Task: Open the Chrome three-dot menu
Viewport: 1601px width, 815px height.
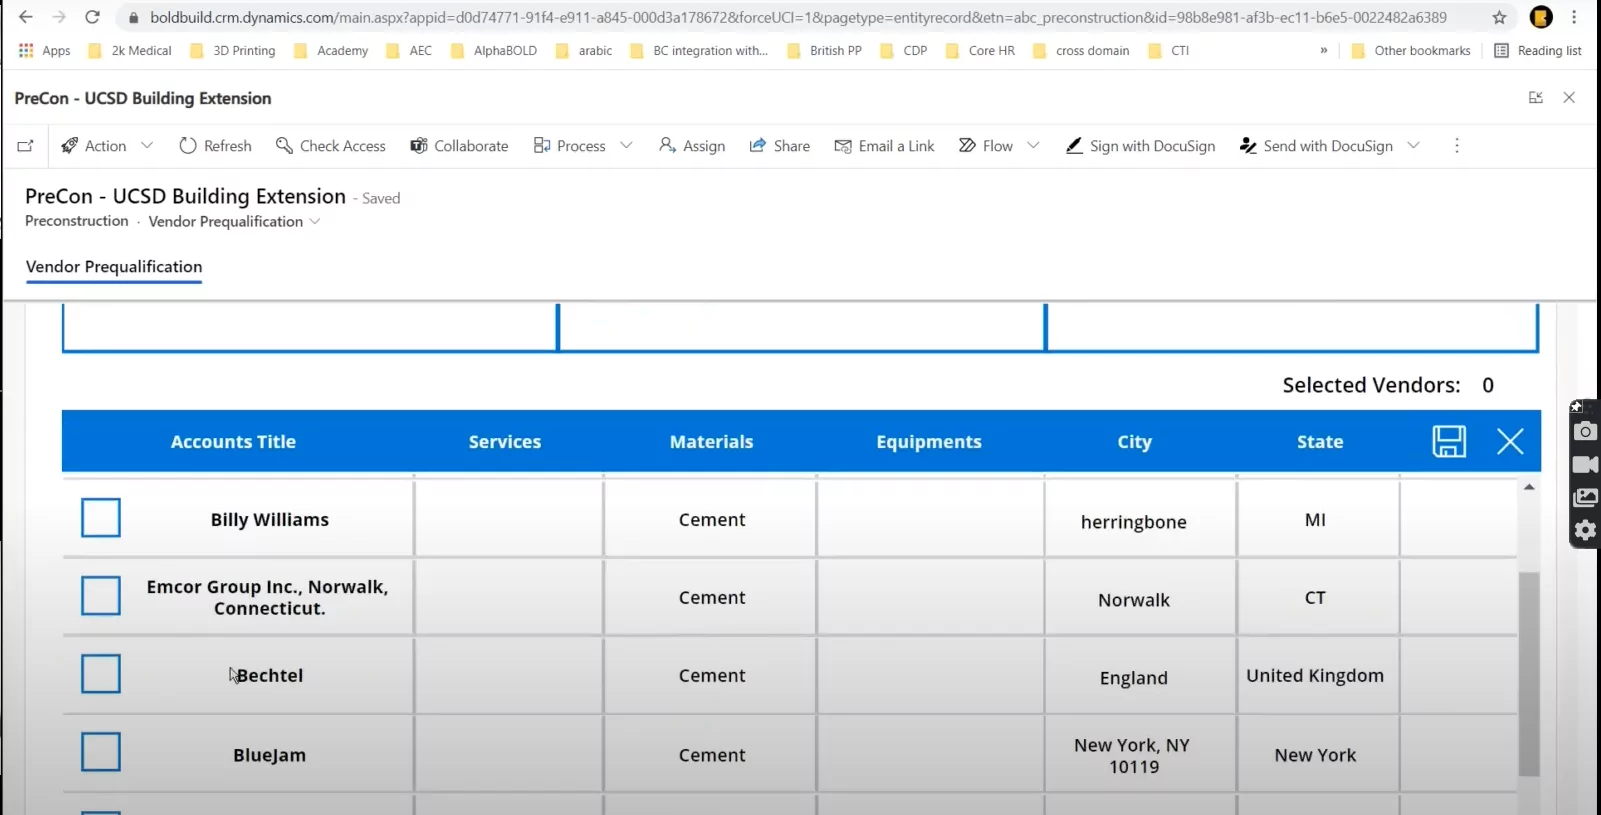Action: click(1574, 17)
